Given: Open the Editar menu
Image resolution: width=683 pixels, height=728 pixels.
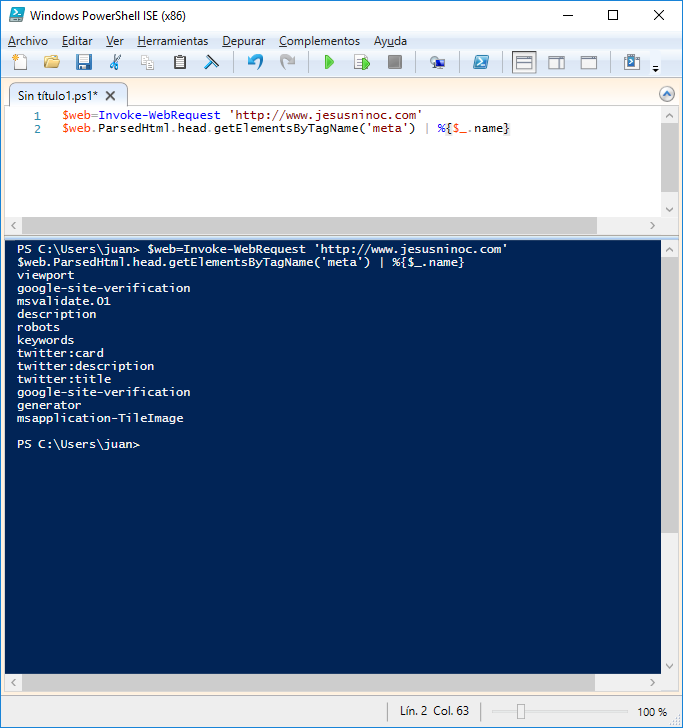Looking at the screenshot, I should pos(77,41).
